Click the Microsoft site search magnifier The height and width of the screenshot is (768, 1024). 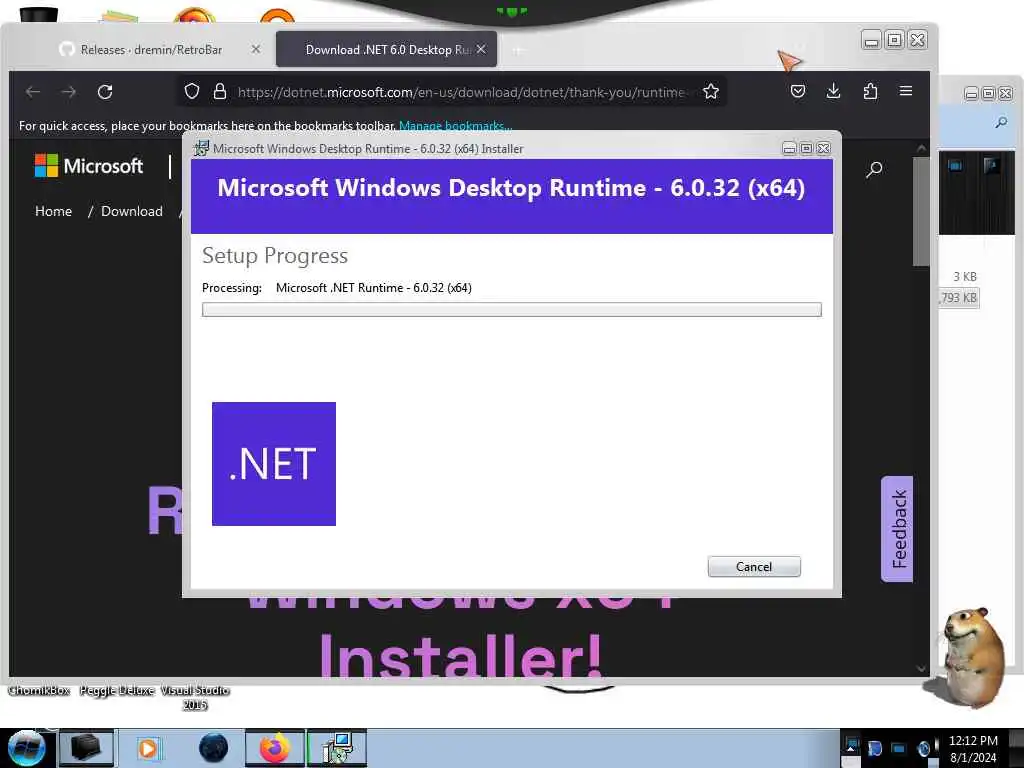874,170
